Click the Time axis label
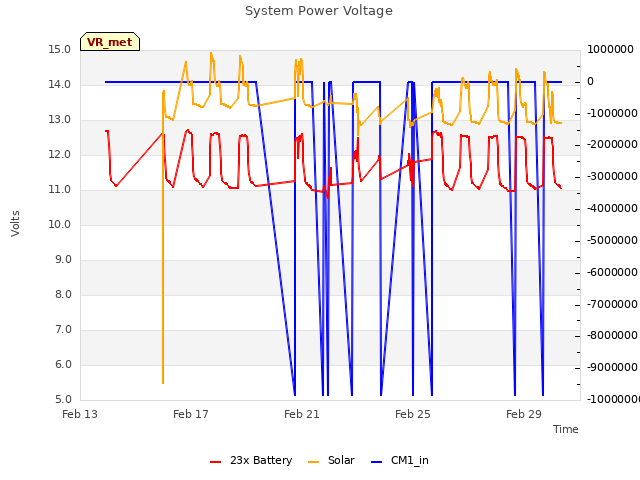640x480 pixels. pyautogui.click(x=566, y=429)
